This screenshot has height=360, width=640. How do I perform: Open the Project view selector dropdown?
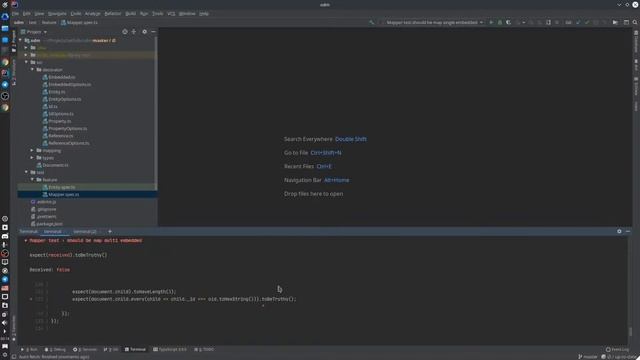pyautogui.click(x=34, y=31)
